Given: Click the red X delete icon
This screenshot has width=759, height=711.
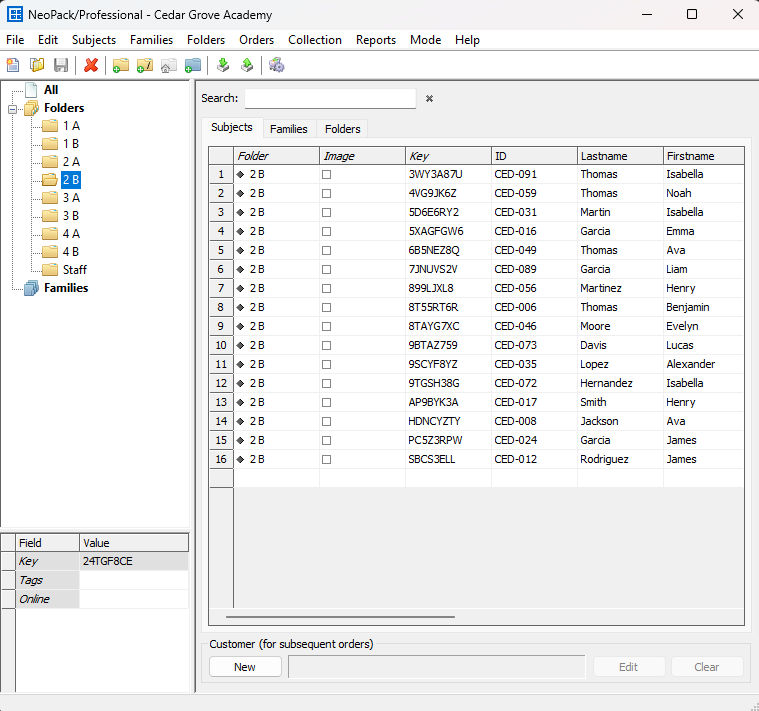Looking at the screenshot, I should (91, 66).
